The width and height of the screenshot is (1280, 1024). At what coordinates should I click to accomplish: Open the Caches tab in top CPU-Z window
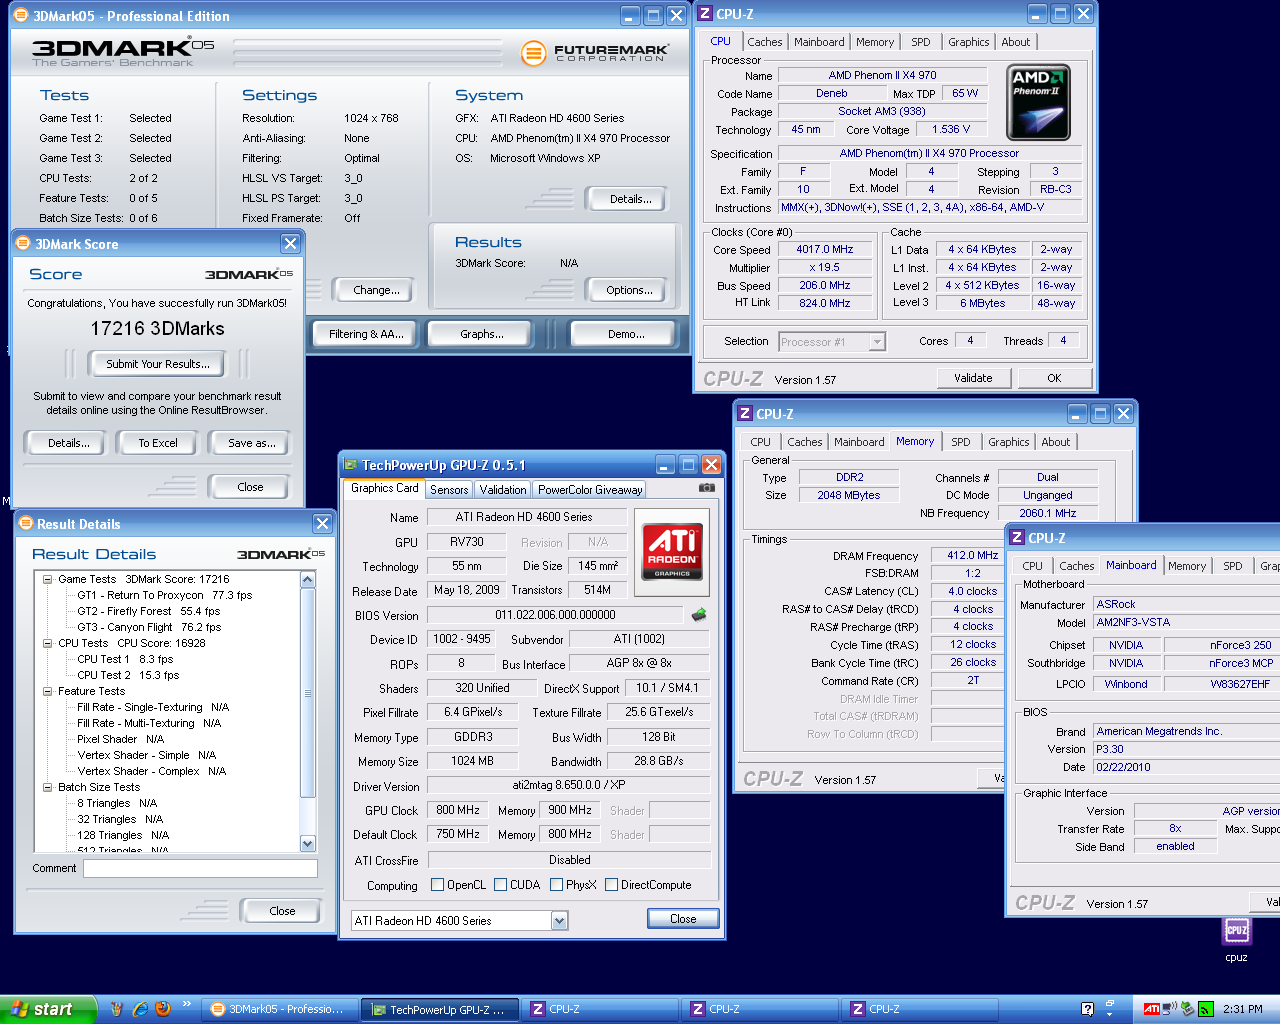pos(764,42)
